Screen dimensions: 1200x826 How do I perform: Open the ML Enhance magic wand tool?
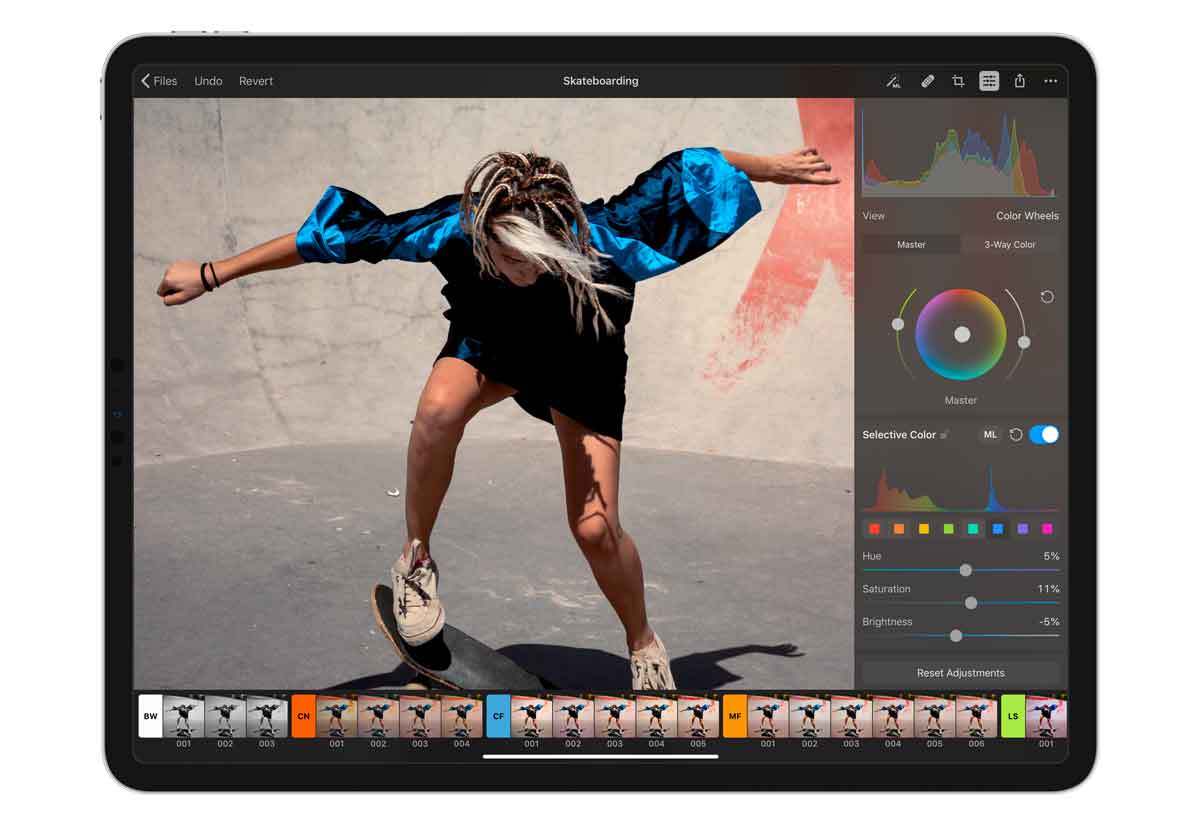coord(893,81)
